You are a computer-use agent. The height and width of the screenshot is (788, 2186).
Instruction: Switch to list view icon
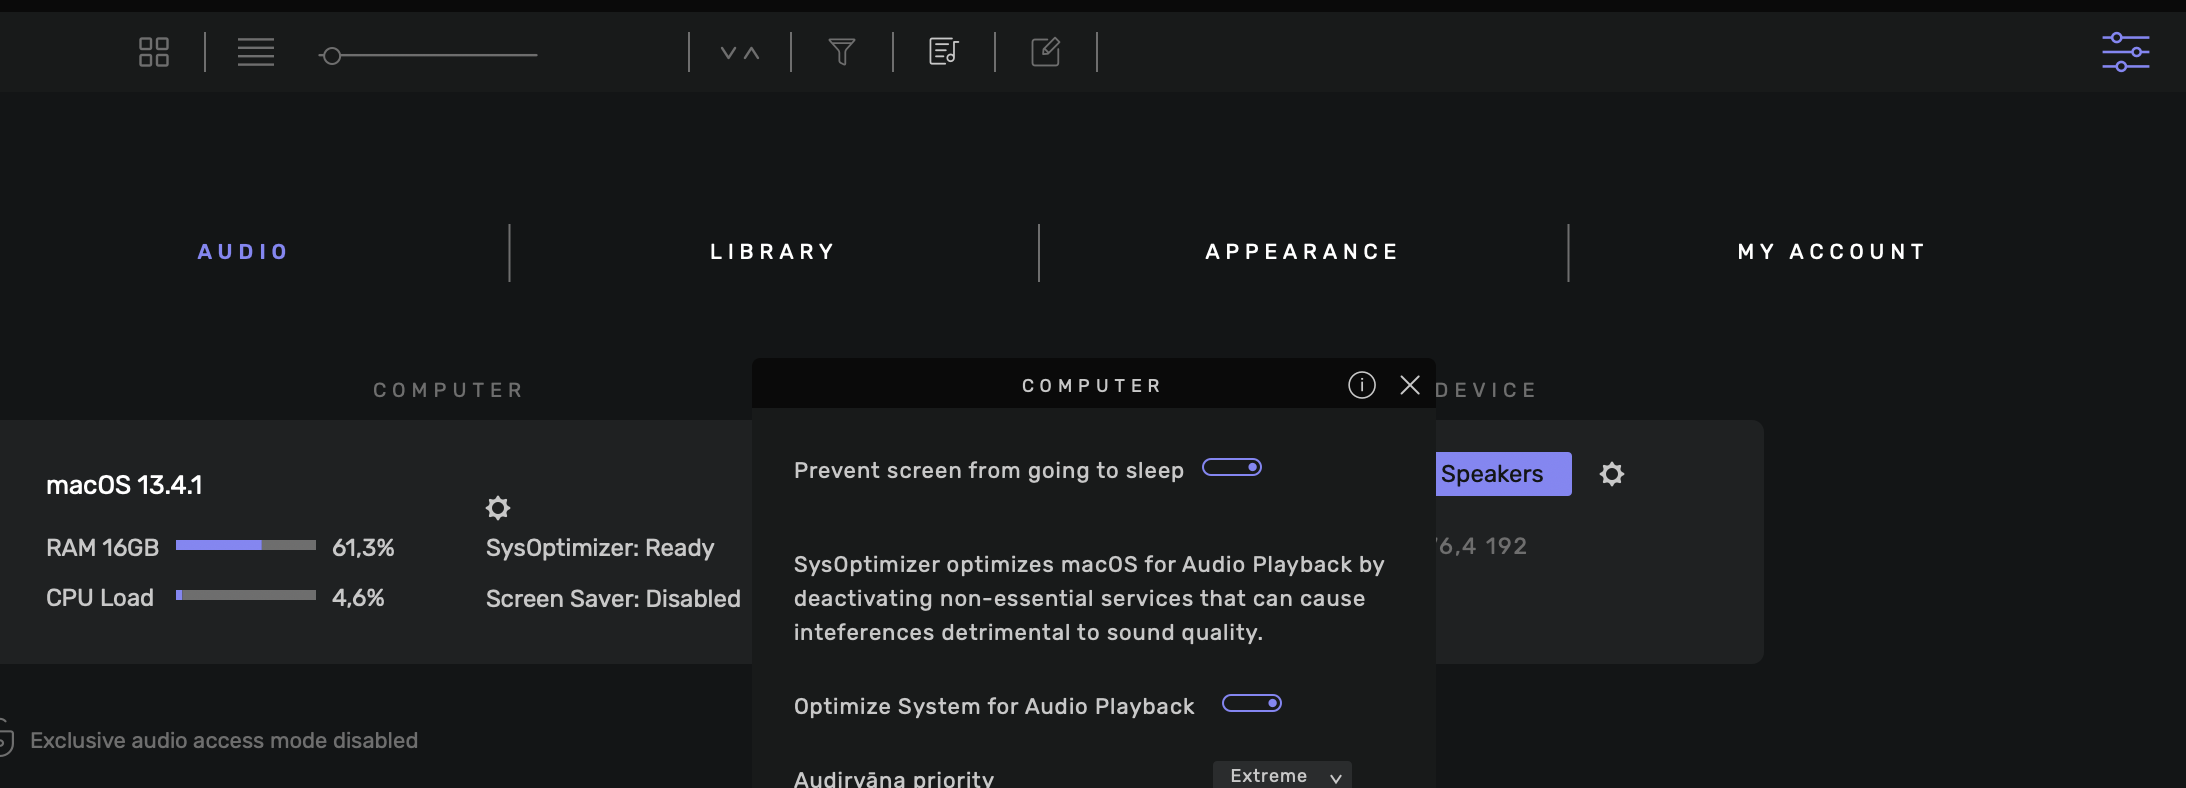tap(256, 52)
